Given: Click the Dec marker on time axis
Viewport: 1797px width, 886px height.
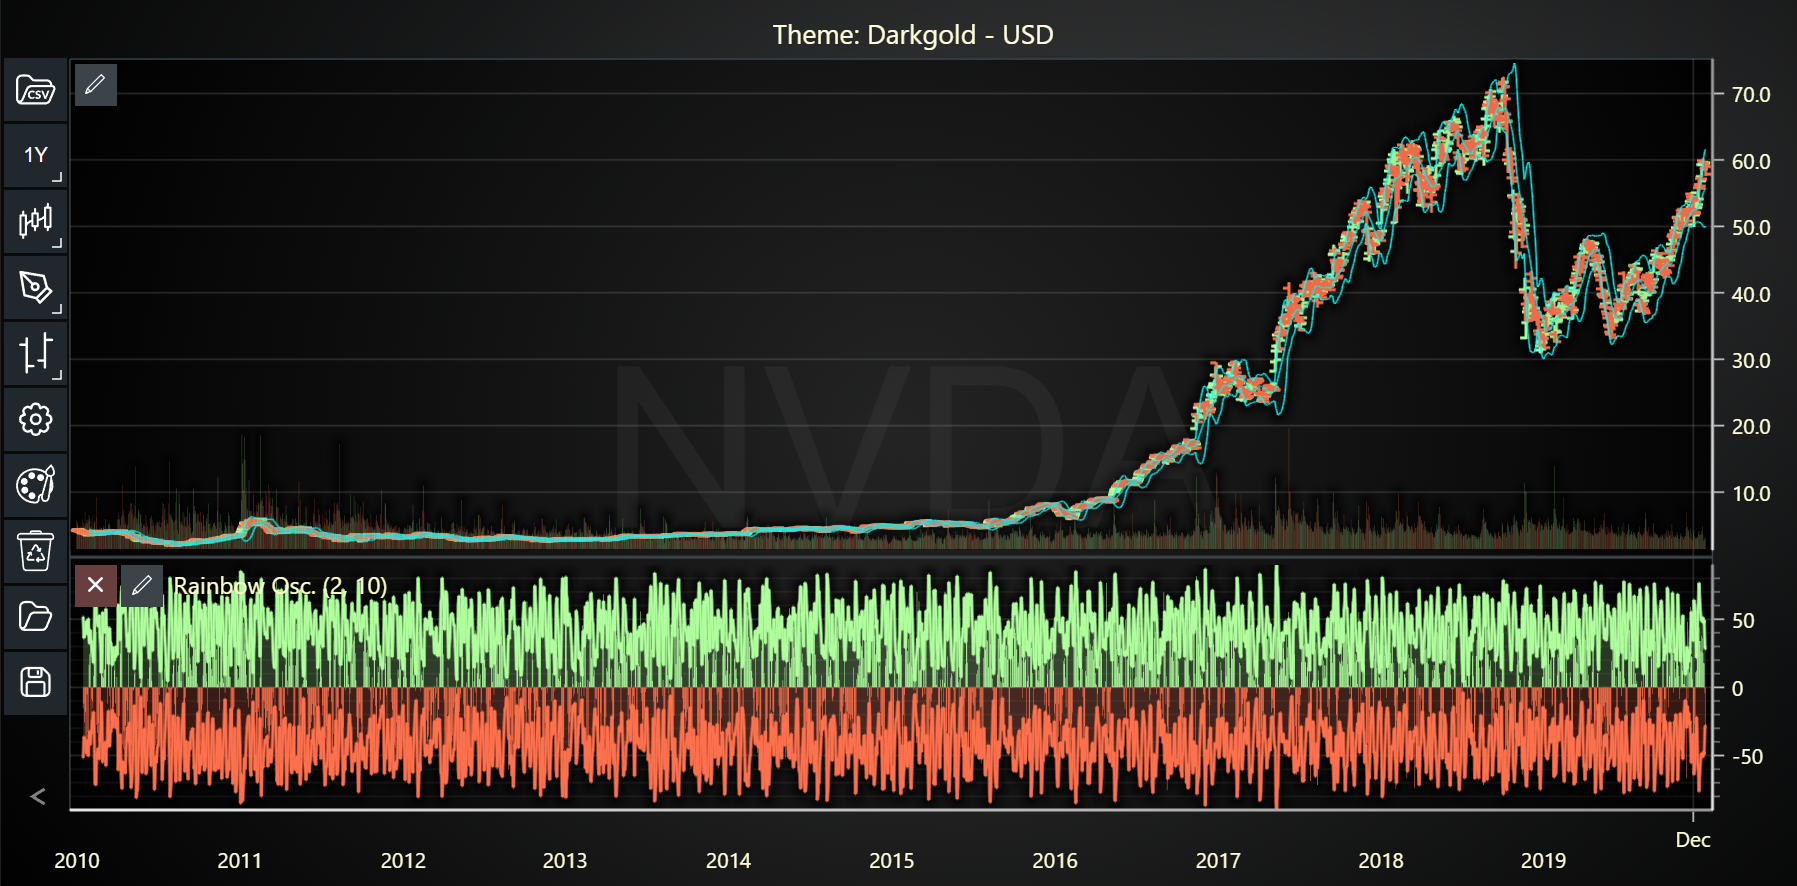Looking at the screenshot, I should [1693, 840].
